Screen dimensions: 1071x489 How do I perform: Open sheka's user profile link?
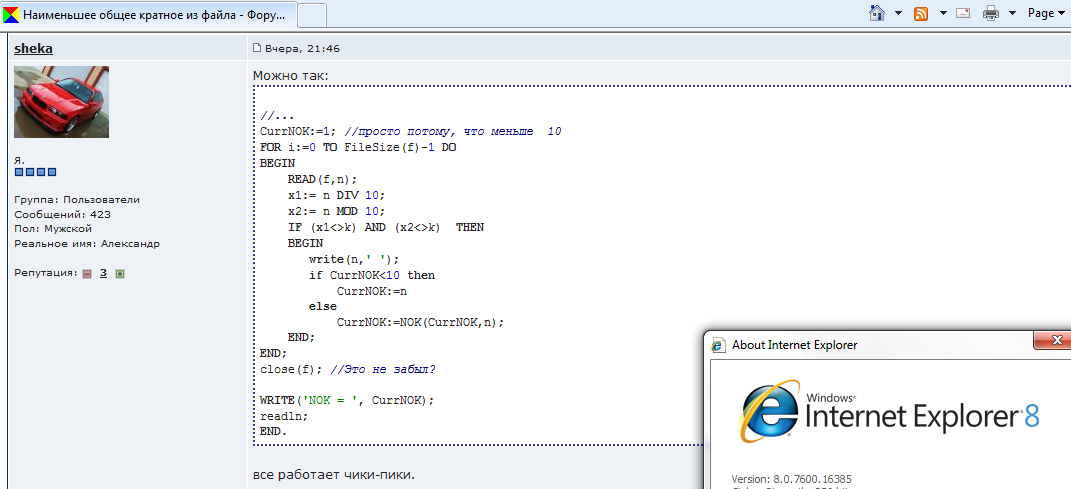click(x=33, y=48)
